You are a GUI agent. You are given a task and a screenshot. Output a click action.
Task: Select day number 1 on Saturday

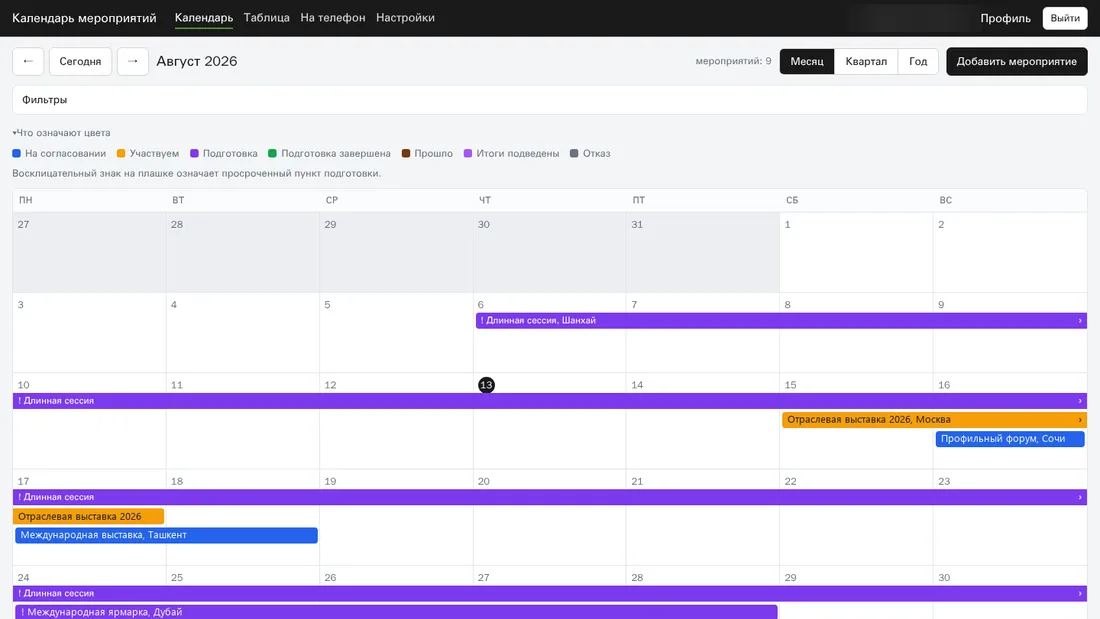[788, 225]
